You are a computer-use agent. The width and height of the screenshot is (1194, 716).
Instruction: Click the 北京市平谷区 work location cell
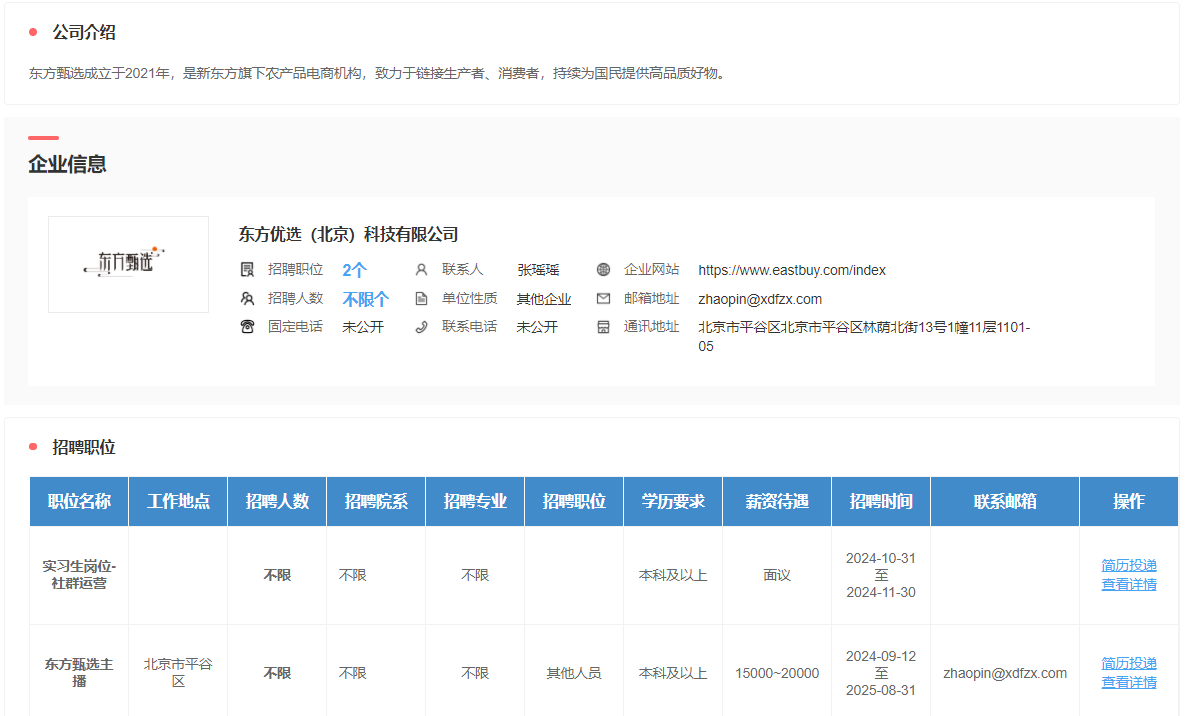click(x=178, y=673)
